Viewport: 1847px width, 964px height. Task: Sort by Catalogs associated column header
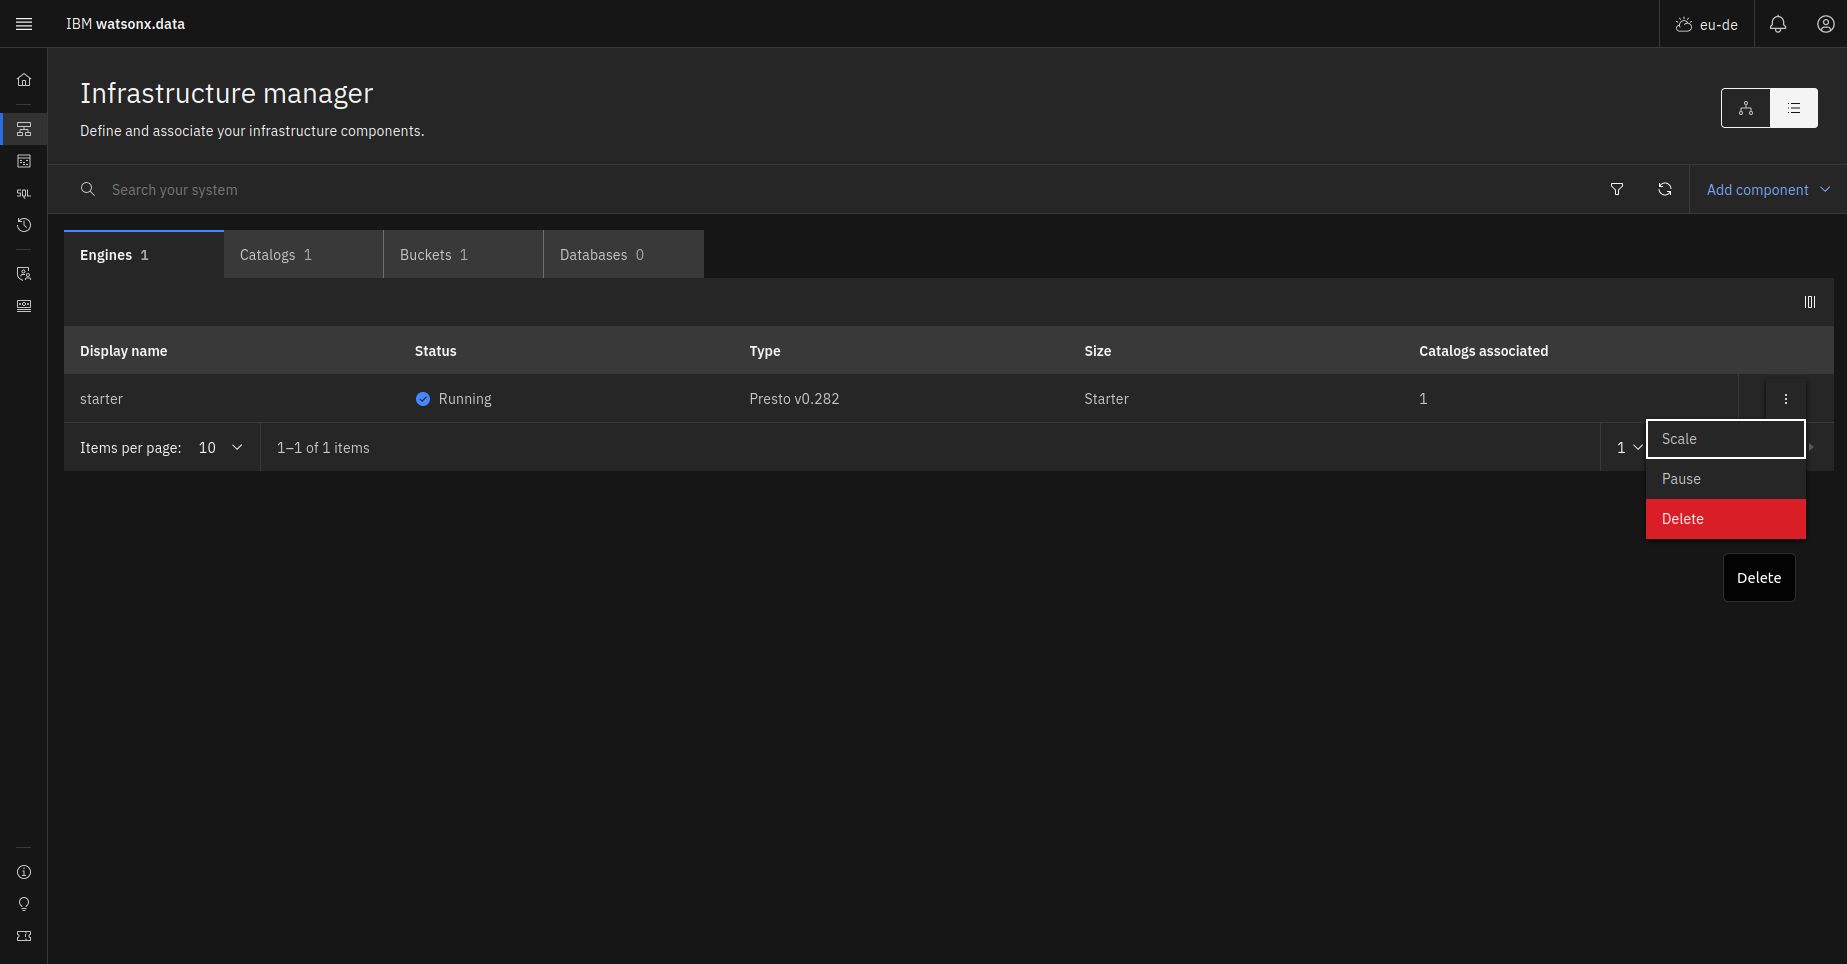click(x=1484, y=351)
